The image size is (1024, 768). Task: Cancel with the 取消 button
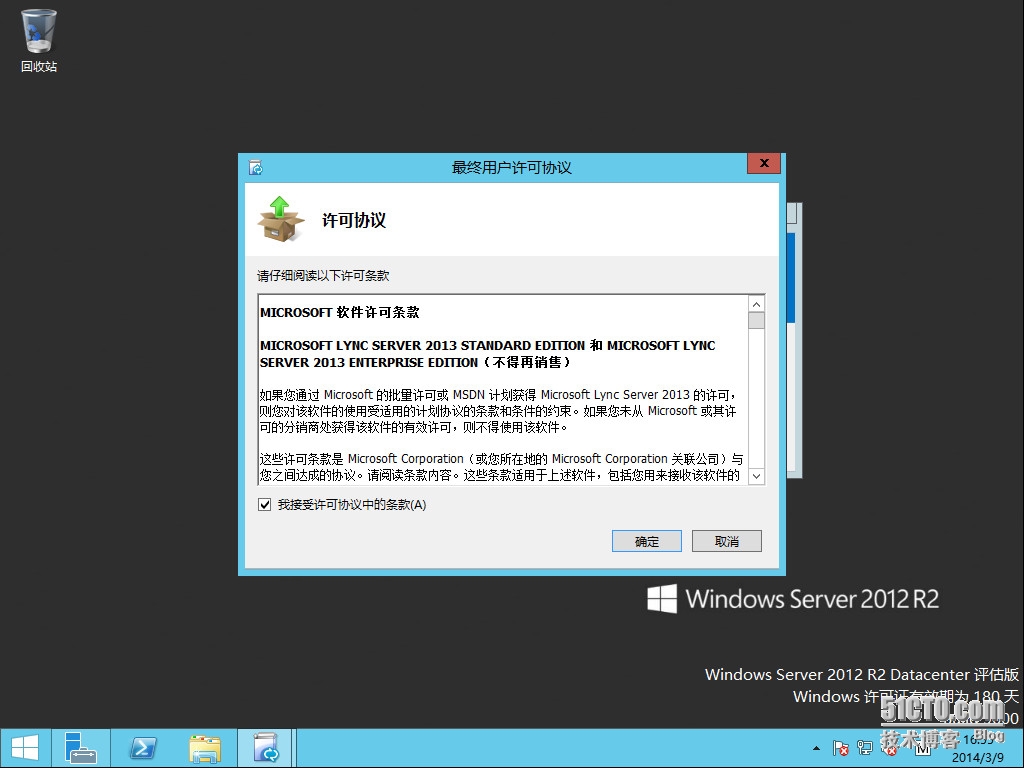(x=727, y=541)
